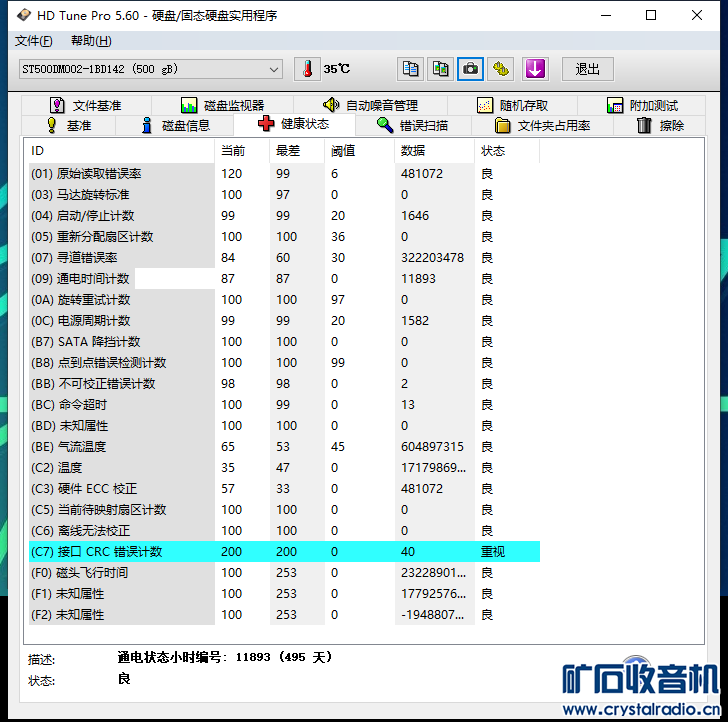Open the drive selection dropdown ST500DM002
Screen dimensions: 728x722
(150, 69)
